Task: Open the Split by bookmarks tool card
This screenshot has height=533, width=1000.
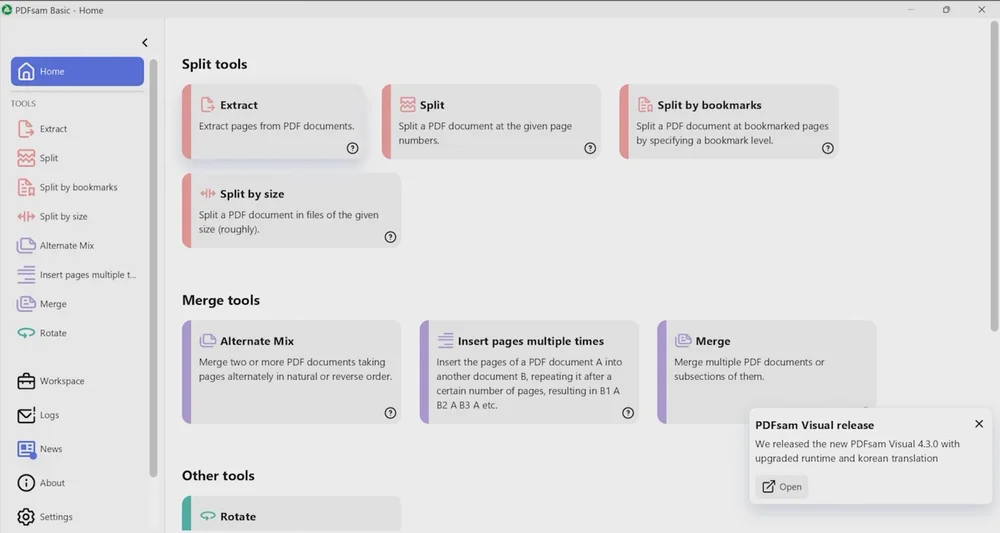Action: click(x=728, y=121)
